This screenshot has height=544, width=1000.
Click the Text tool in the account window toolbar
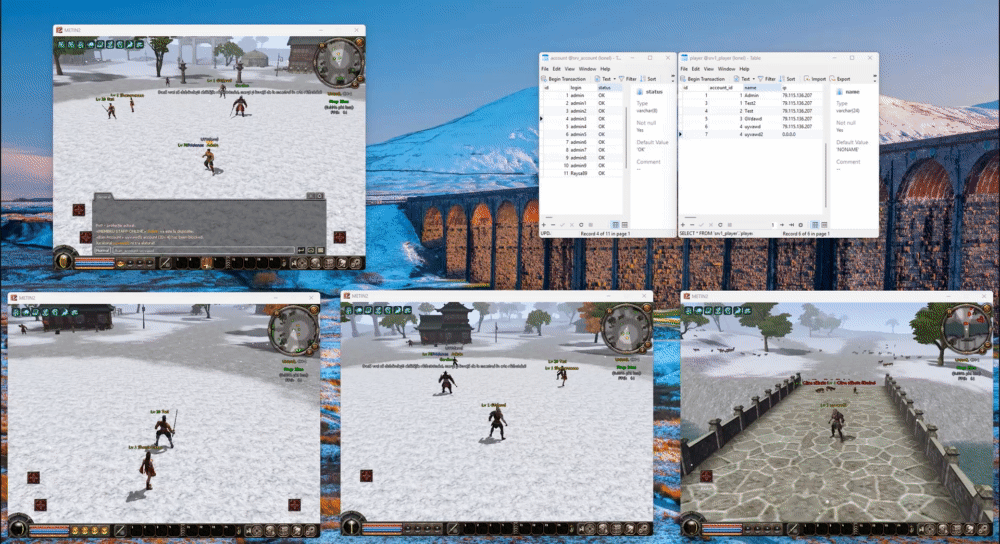(x=603, y=79)
